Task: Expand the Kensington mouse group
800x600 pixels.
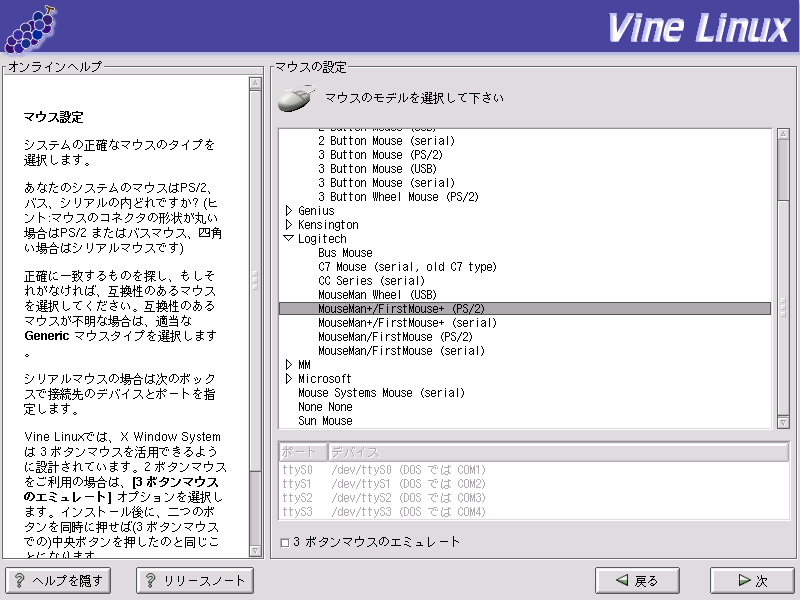Action: click(289, 224)
